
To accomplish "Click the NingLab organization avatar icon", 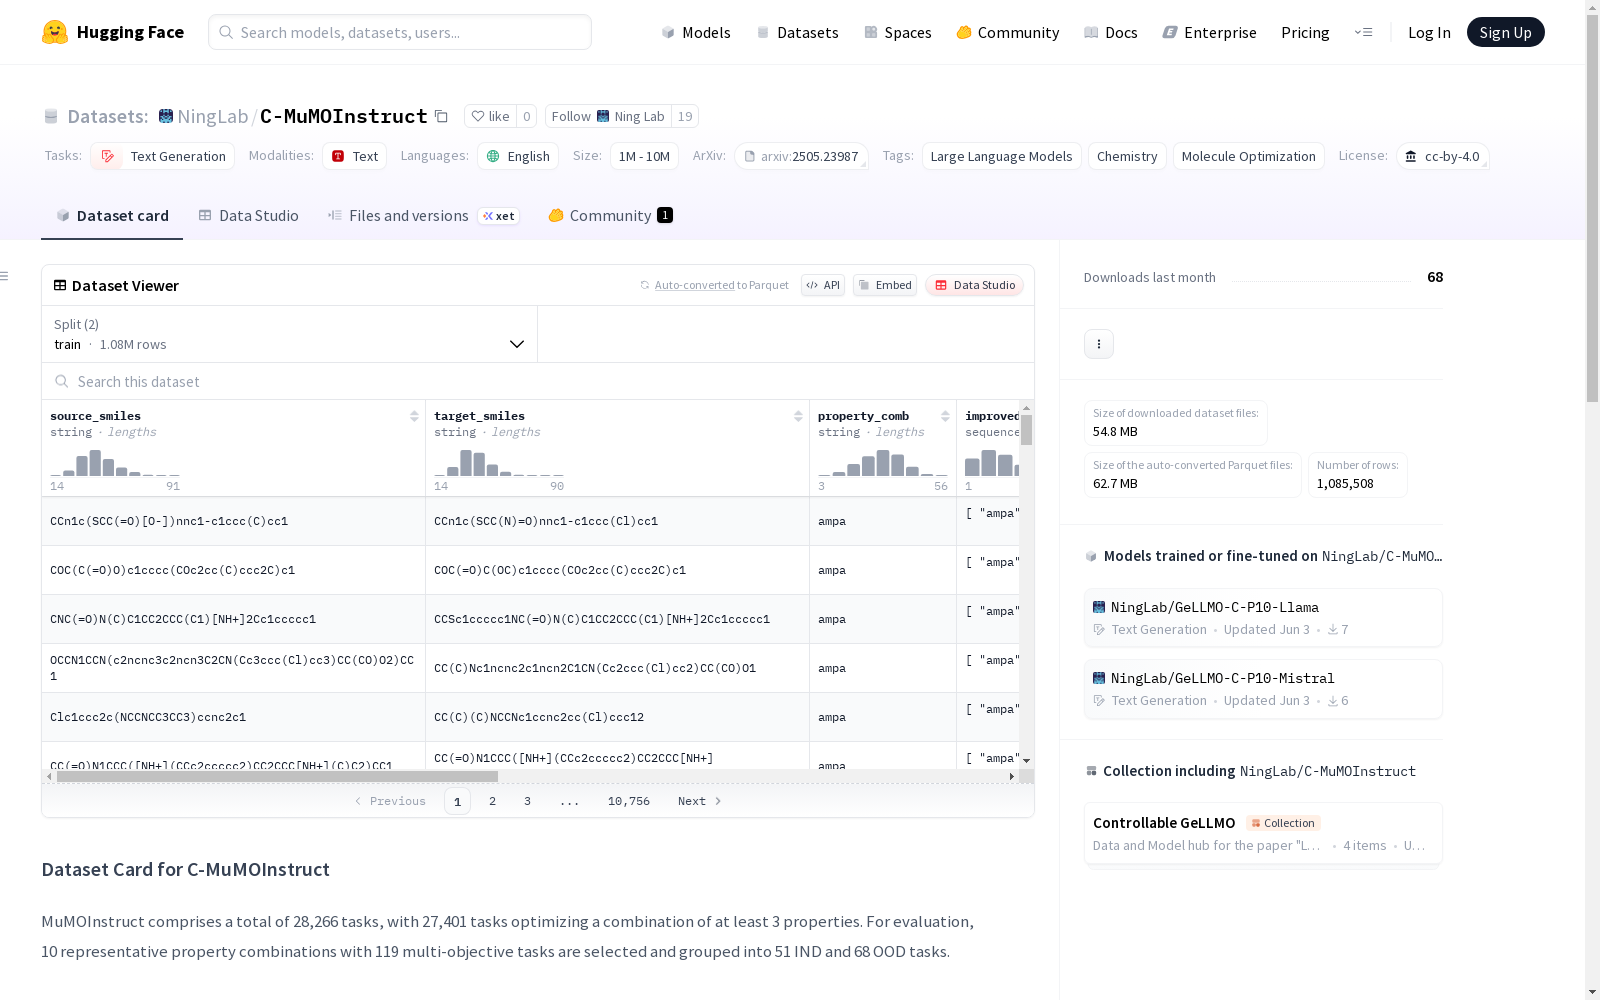I will pos(166,116).
